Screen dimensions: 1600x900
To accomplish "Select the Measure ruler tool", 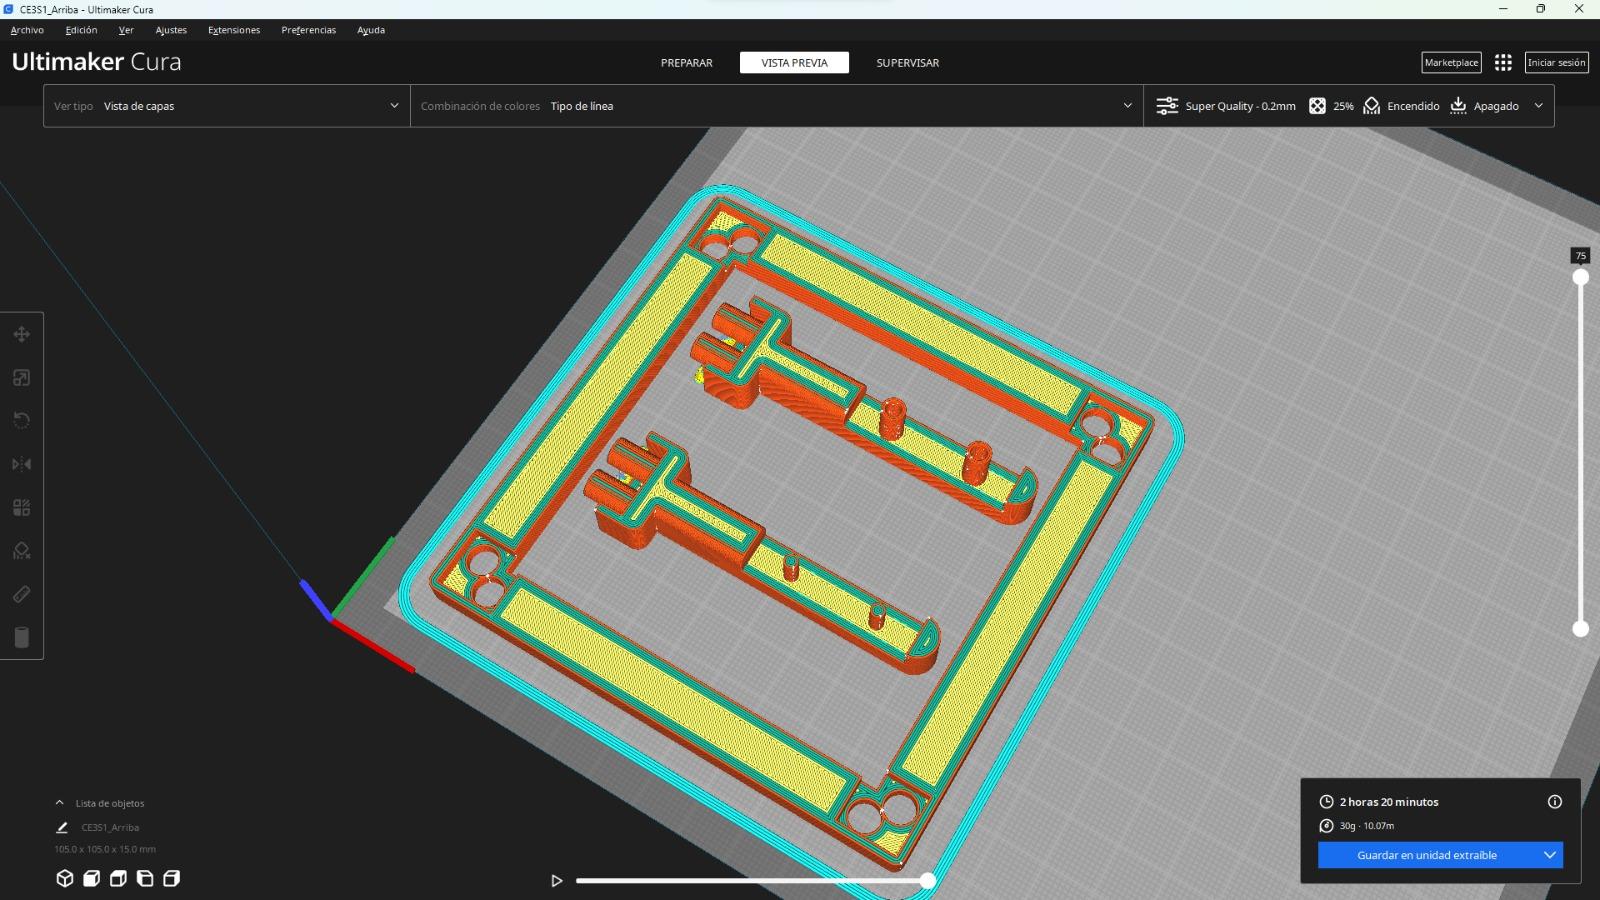I will tap(21, 594).
